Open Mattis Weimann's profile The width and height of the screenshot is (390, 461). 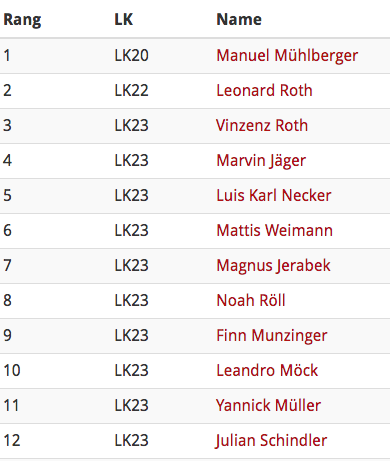tap(274, 230)
